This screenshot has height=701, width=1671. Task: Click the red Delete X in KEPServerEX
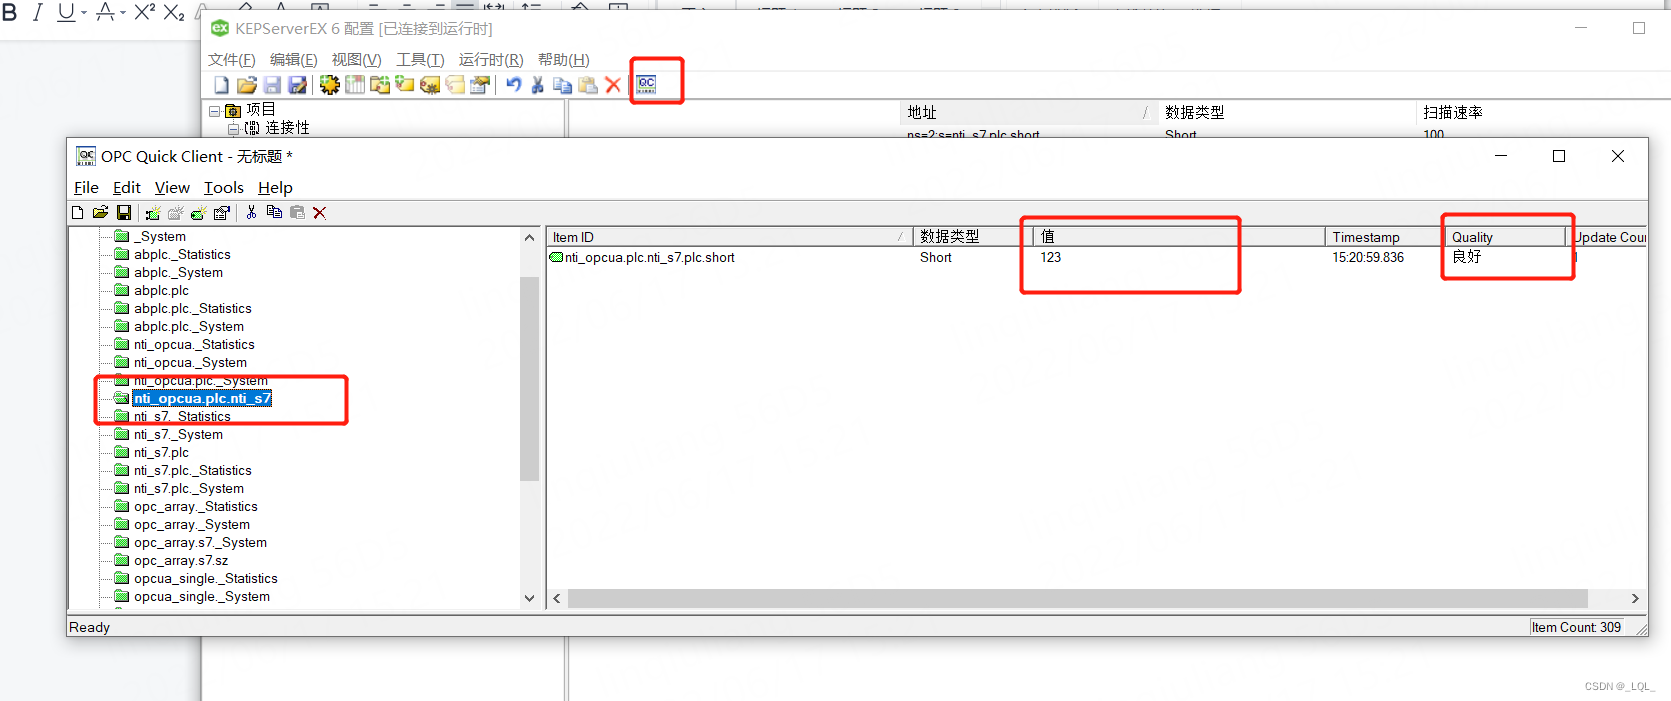(613, 85)
